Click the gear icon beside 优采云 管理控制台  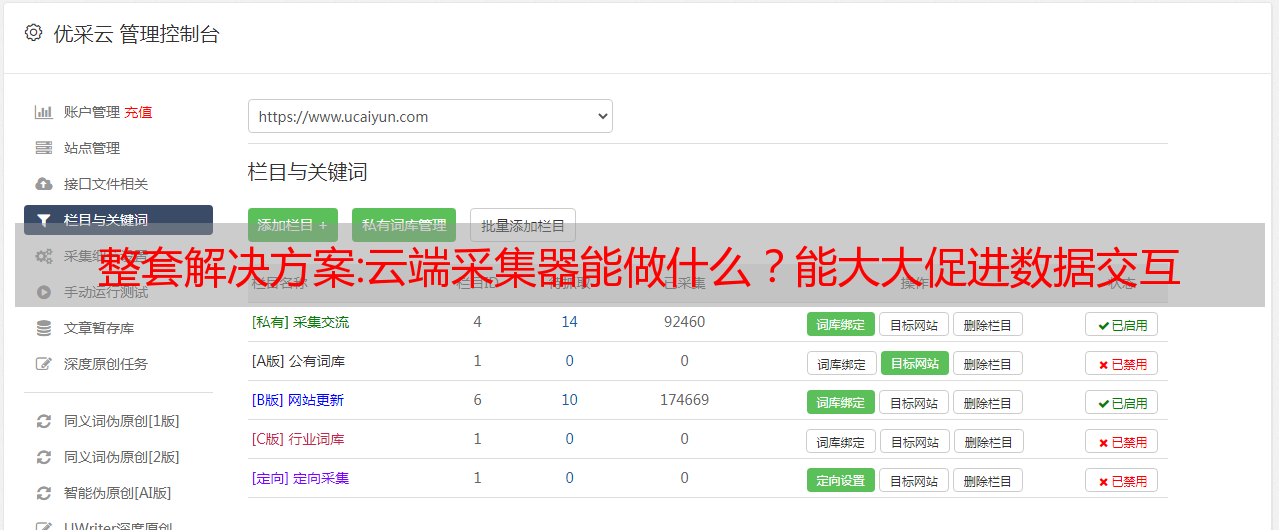34,33
